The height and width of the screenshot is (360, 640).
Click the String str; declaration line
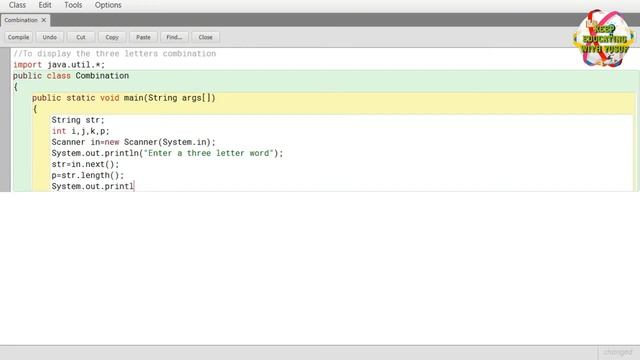[x=78, y=120]
